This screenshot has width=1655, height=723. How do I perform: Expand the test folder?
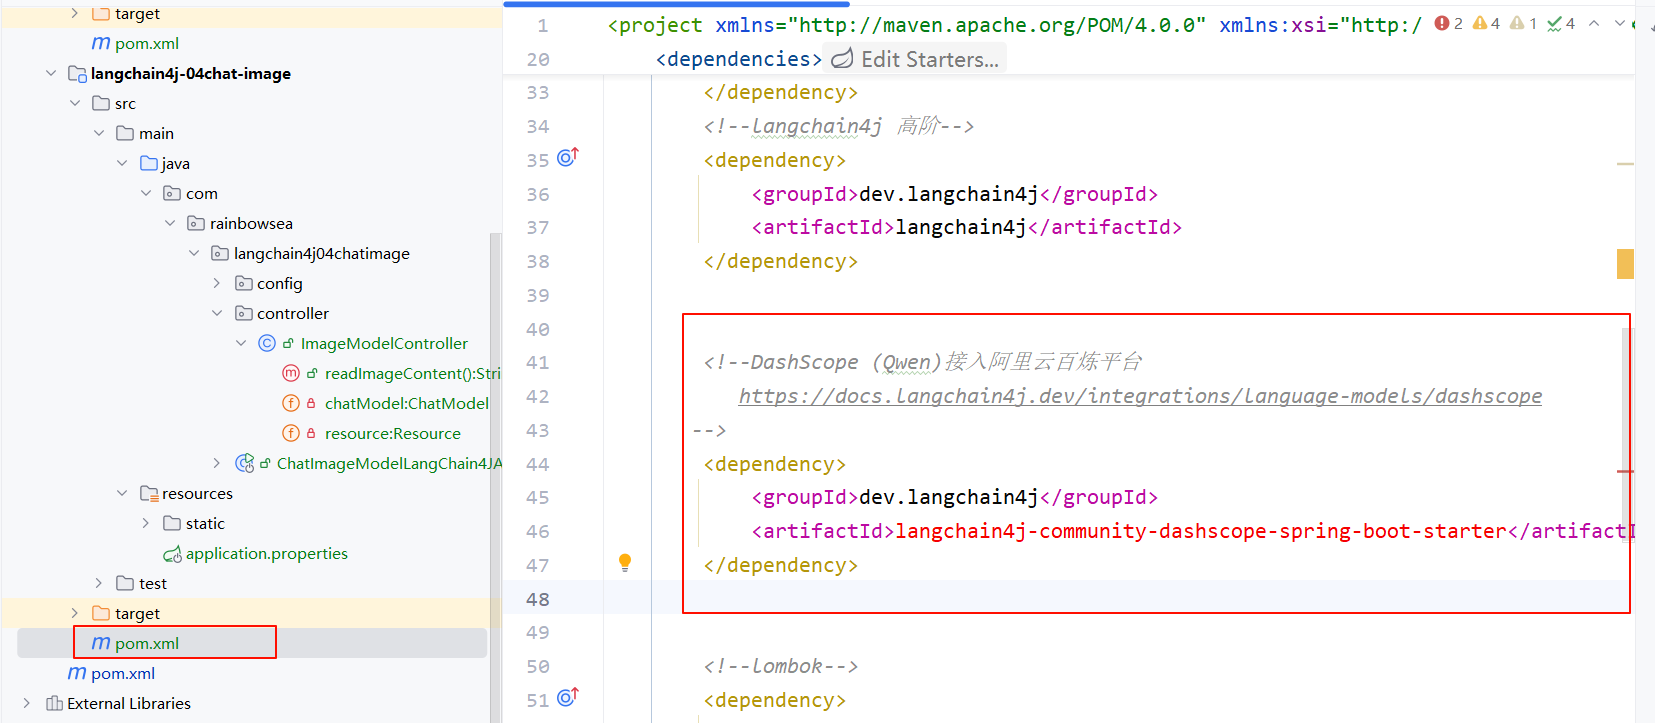click(x=98, y=583)
